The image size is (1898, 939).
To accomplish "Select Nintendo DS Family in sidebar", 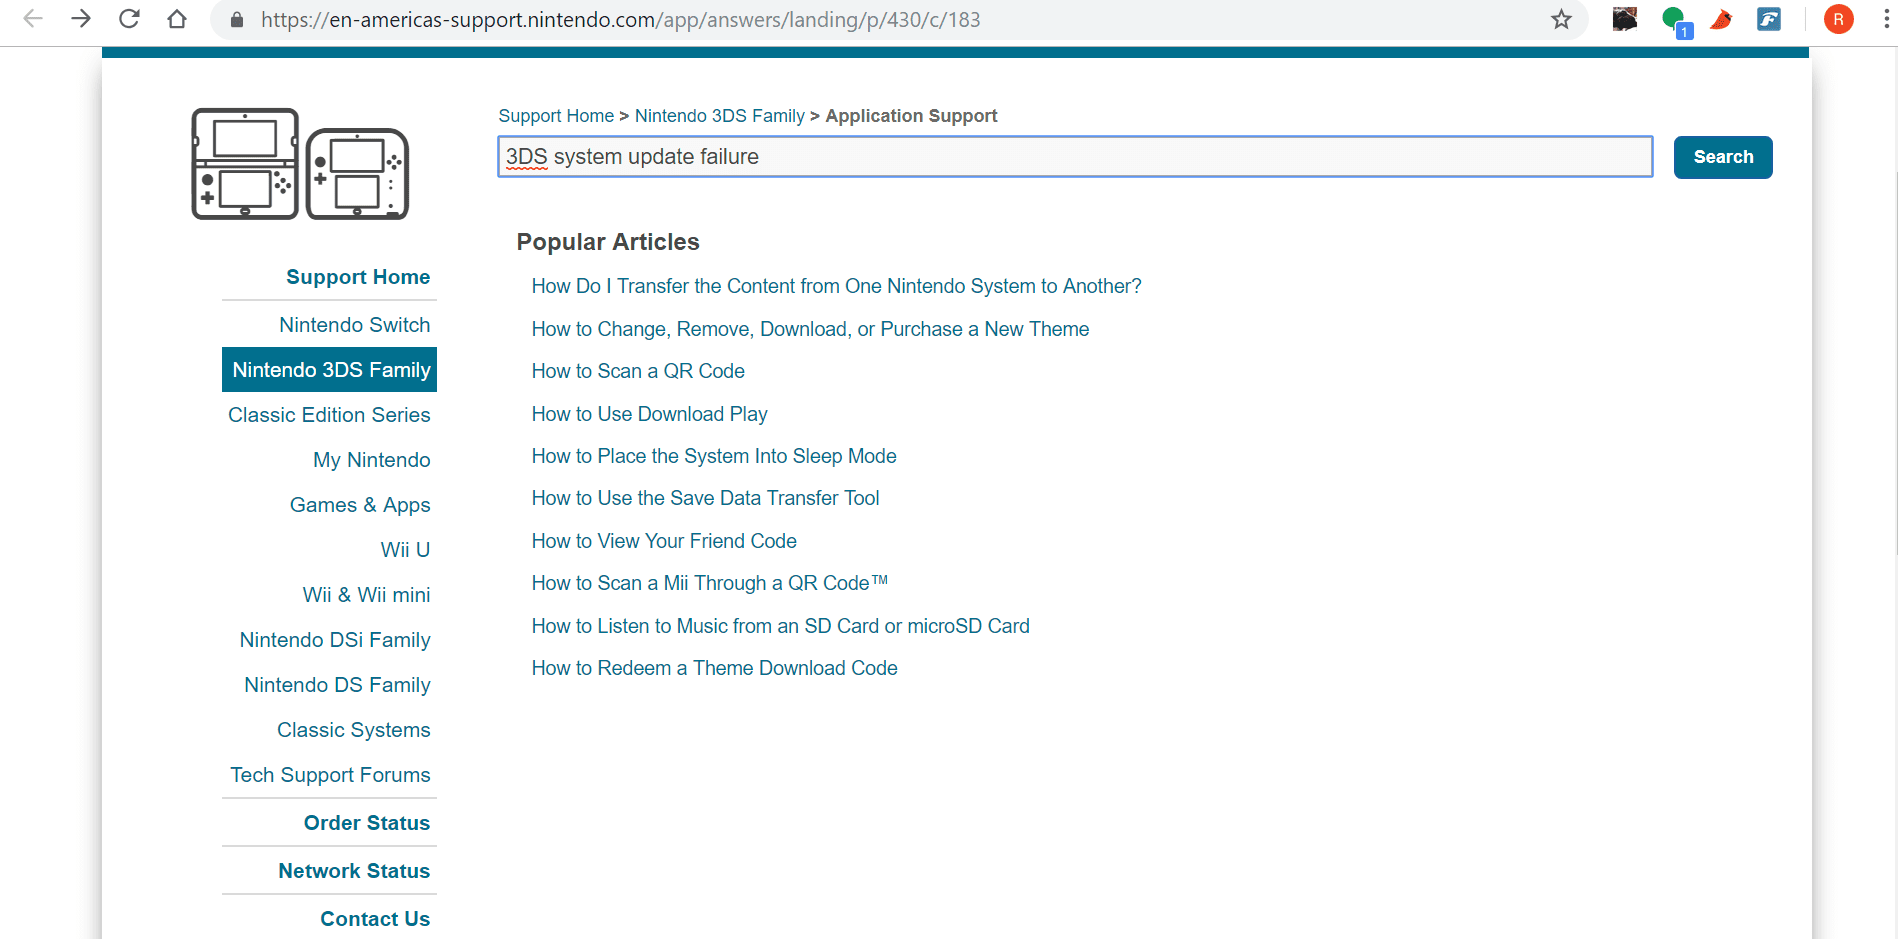I will click(x=338, y=685).
